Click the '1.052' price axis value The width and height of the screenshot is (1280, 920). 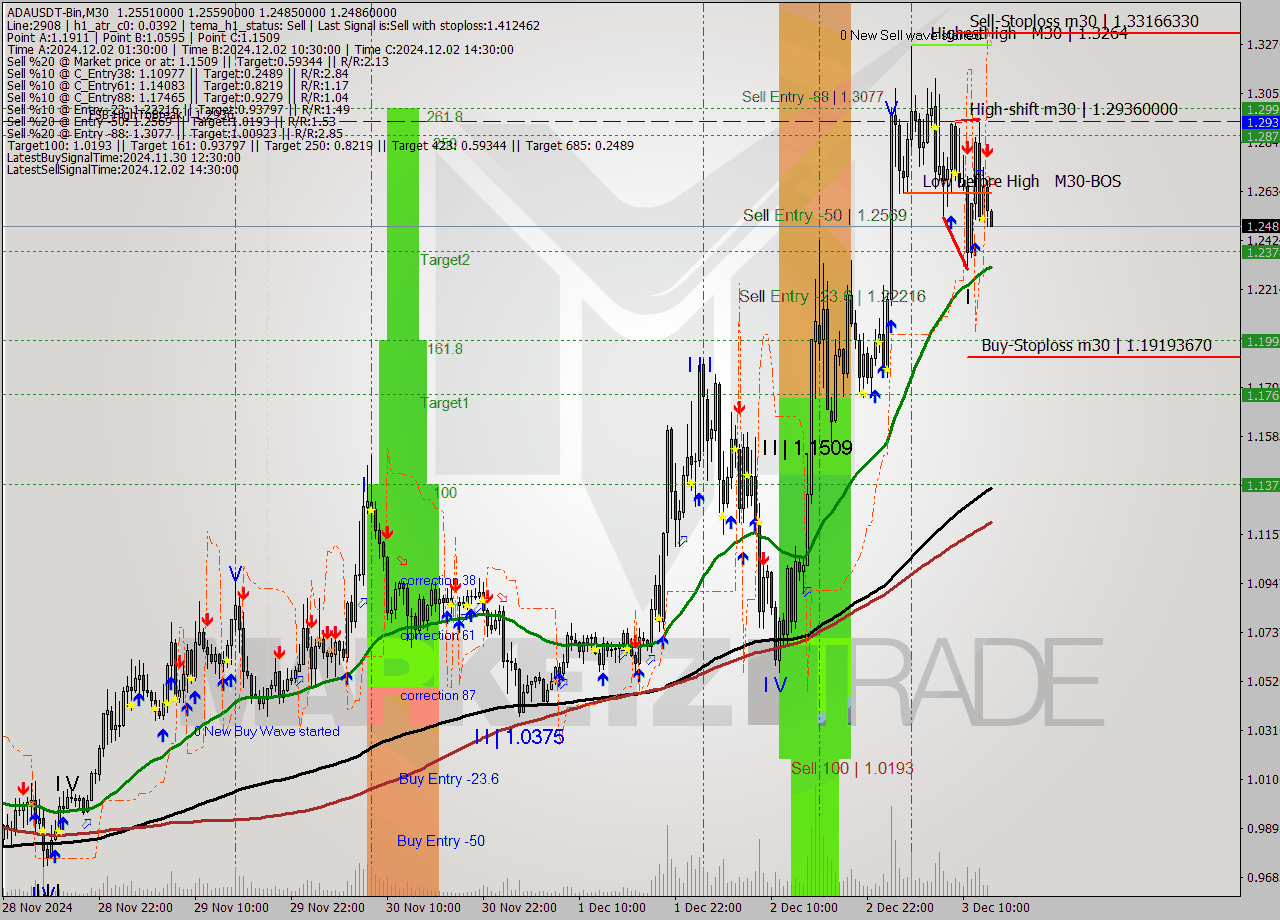click(1262, 681)
